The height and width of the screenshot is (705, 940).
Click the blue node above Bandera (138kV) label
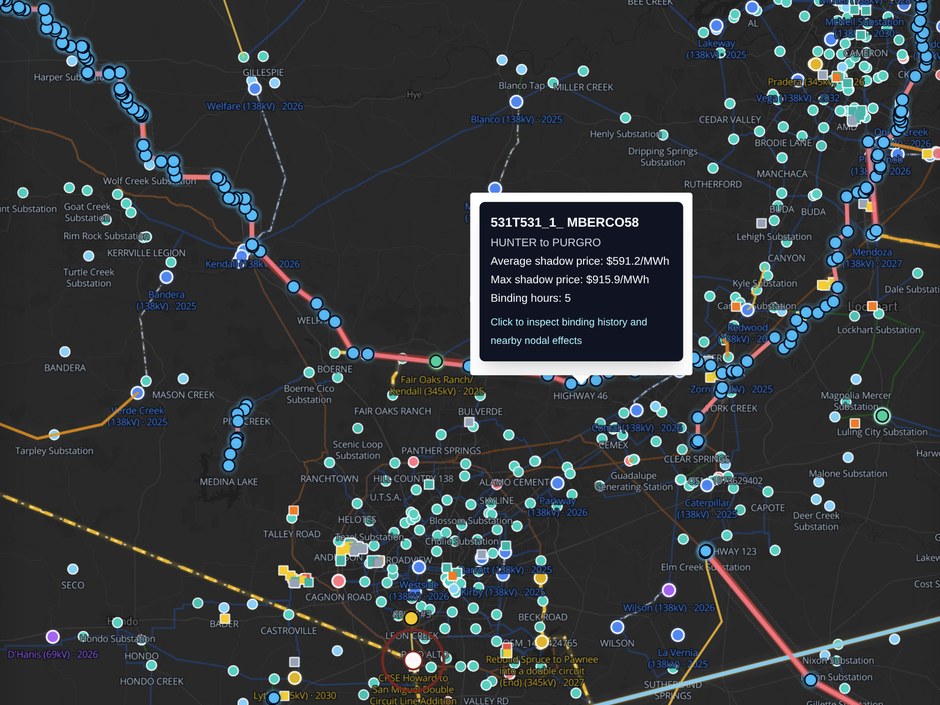167,277
